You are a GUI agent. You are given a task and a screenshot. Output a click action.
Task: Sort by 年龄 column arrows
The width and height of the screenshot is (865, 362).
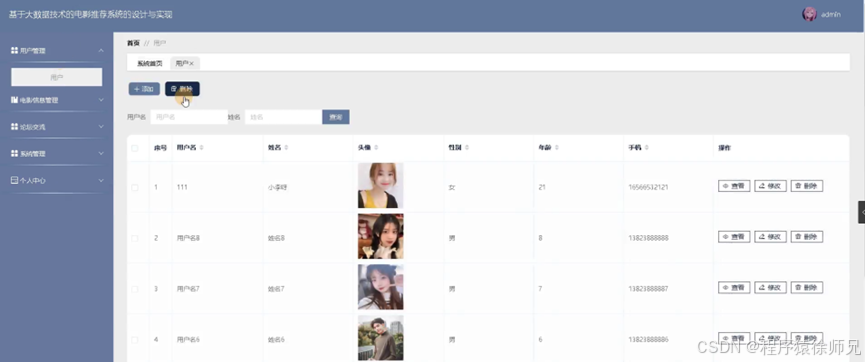pyautogui.click(x=557, y=148)
